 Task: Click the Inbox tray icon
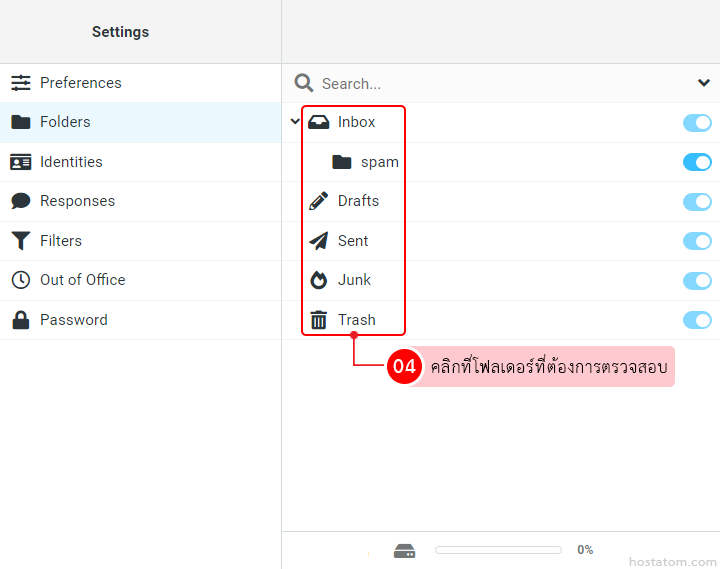pyautogui.click(x=318, y=122)
